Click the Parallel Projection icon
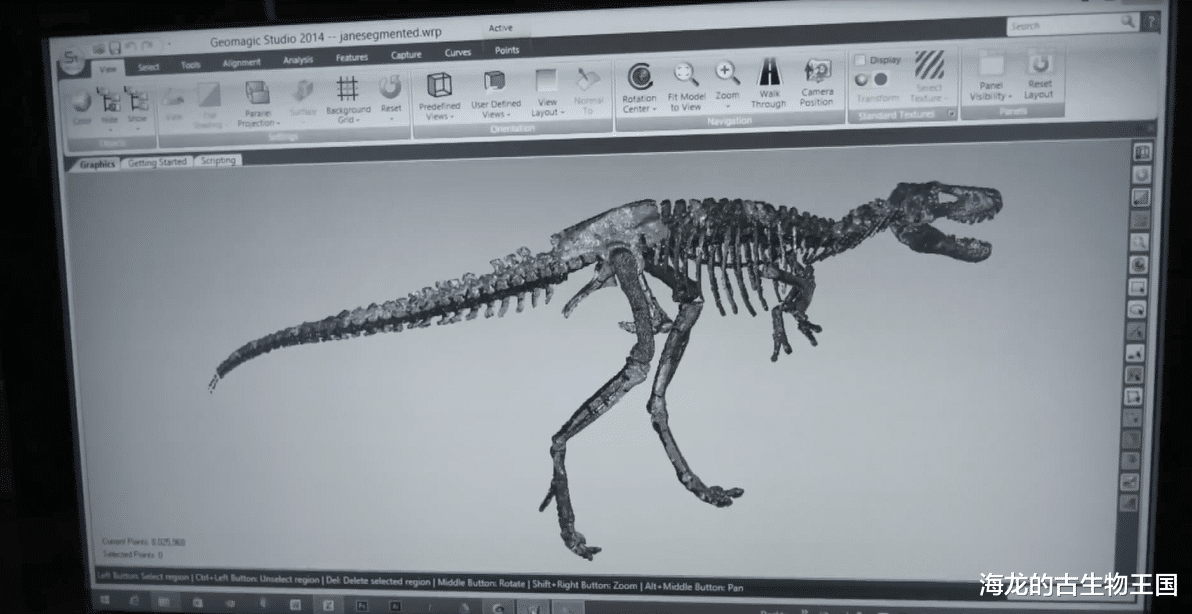 (x=257, y=93)
